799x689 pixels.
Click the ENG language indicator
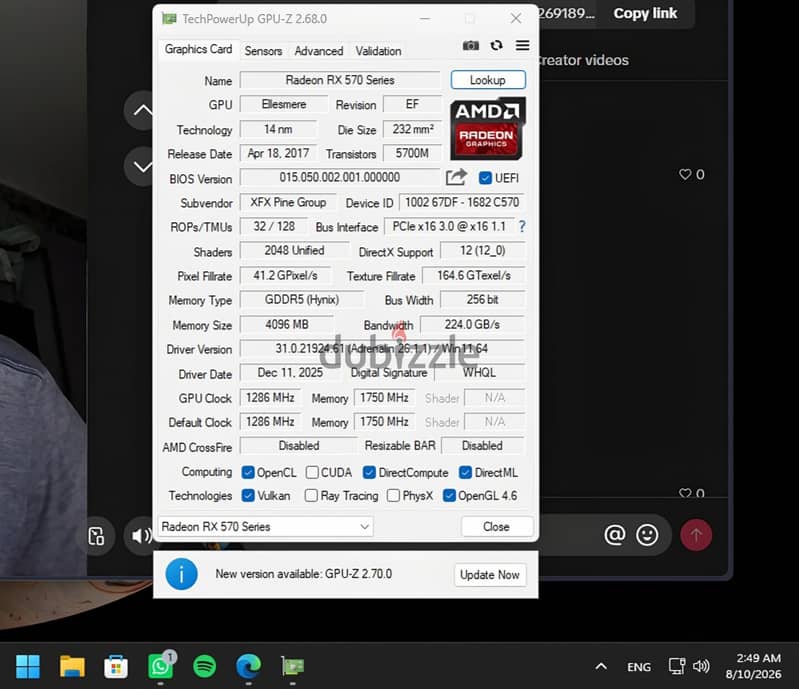tap(638, 667)
